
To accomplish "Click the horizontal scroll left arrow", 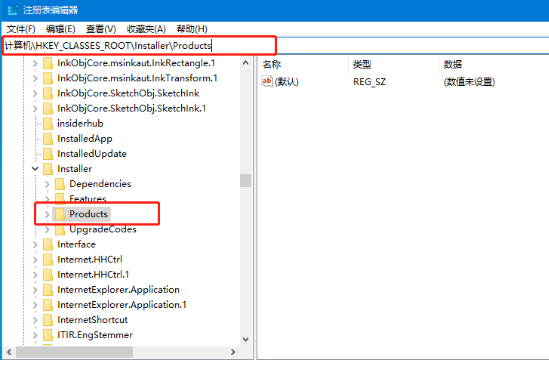I will [x=9, y=352].
